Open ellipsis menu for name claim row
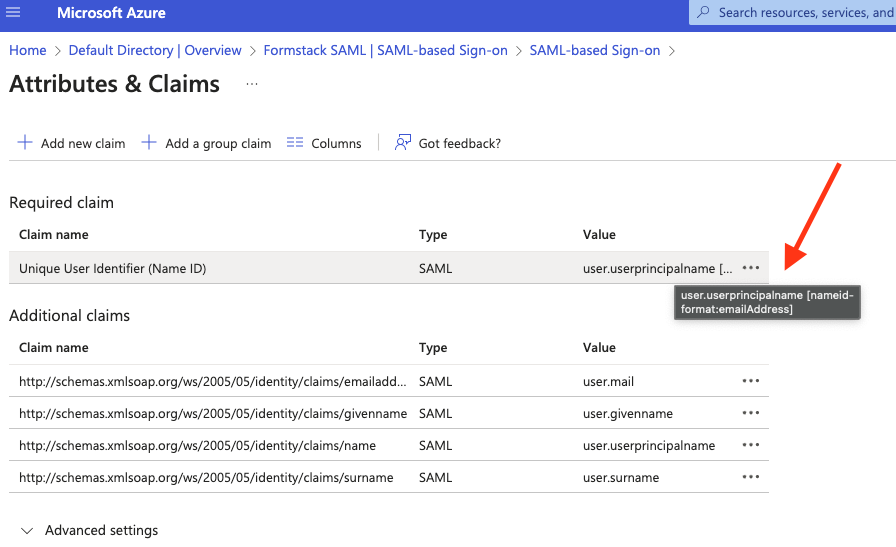This screenshot has height=547, width=896. click(751, 445)
